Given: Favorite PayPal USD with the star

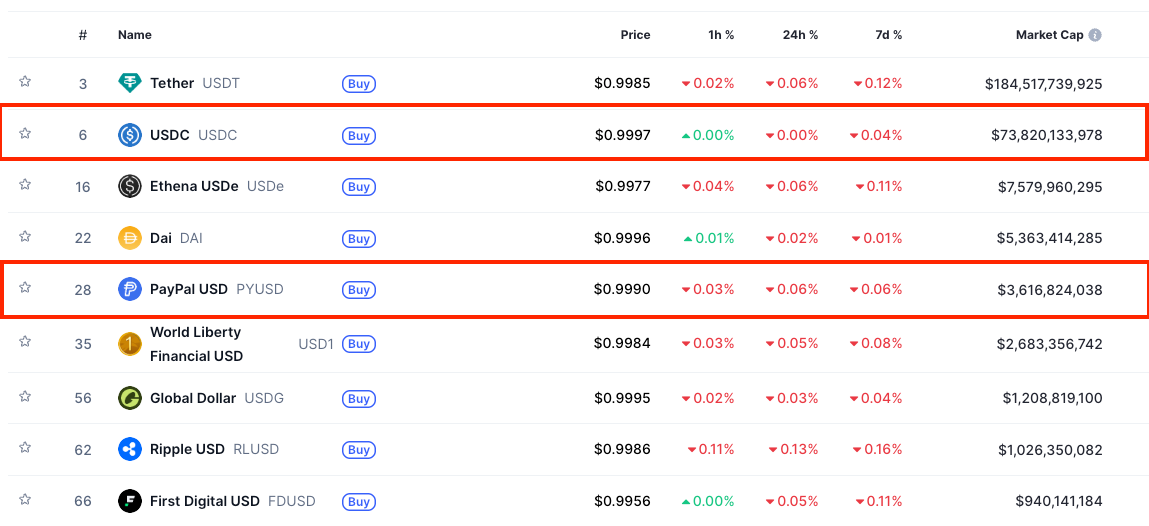Looking at the screenshot, I should point(25,288).
